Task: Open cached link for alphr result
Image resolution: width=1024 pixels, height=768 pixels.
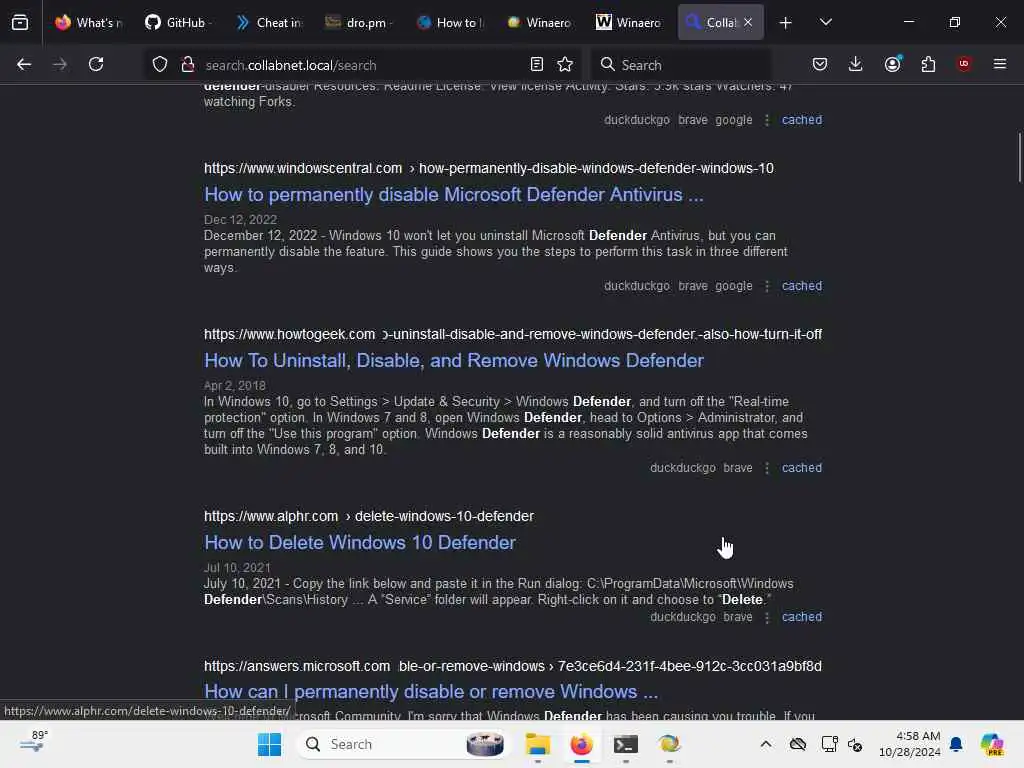Action: (802, 617)
